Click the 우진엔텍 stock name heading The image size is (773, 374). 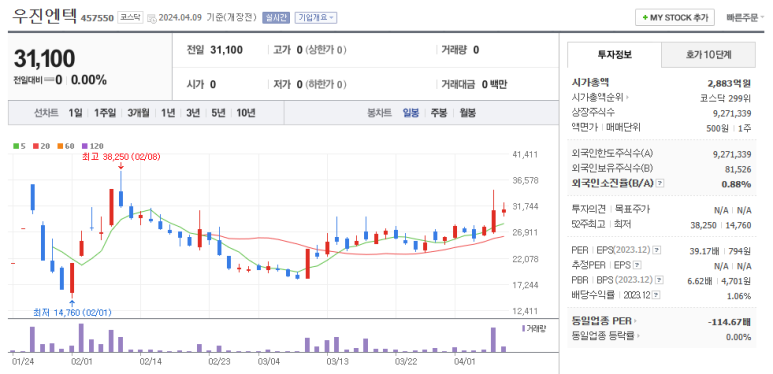coord(44,16)
